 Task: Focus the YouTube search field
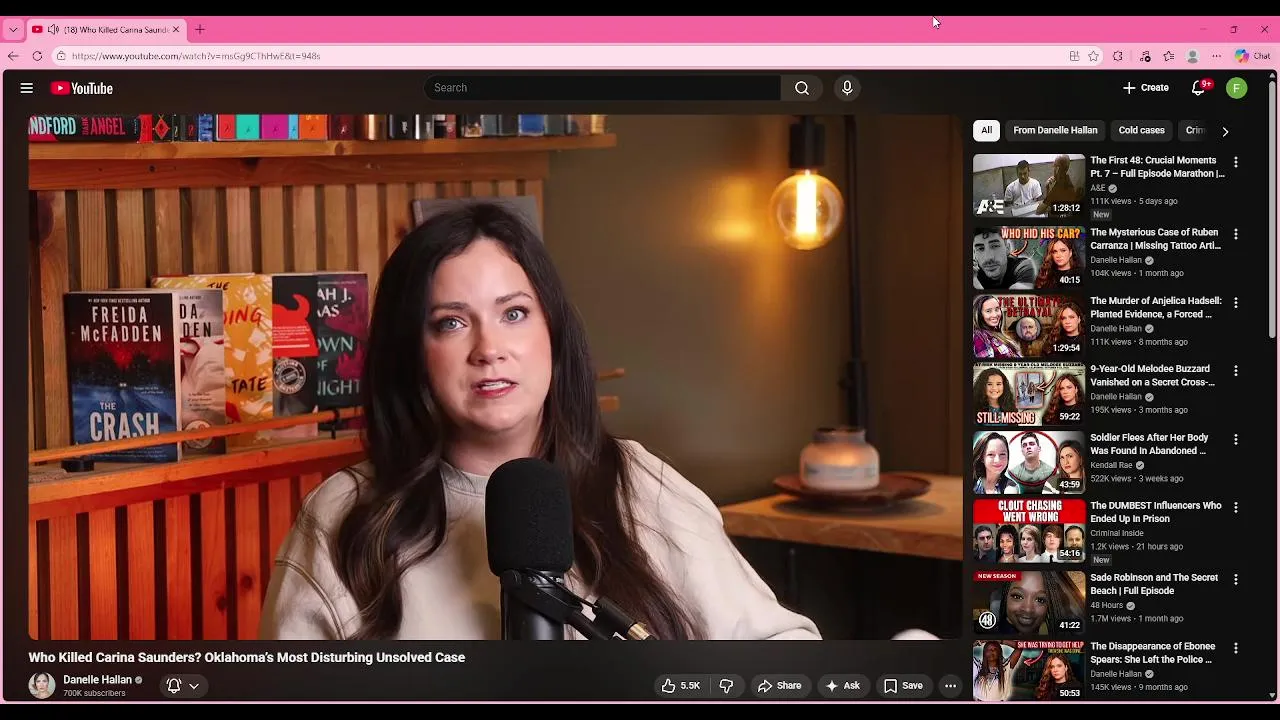click(x=602, y=88)
